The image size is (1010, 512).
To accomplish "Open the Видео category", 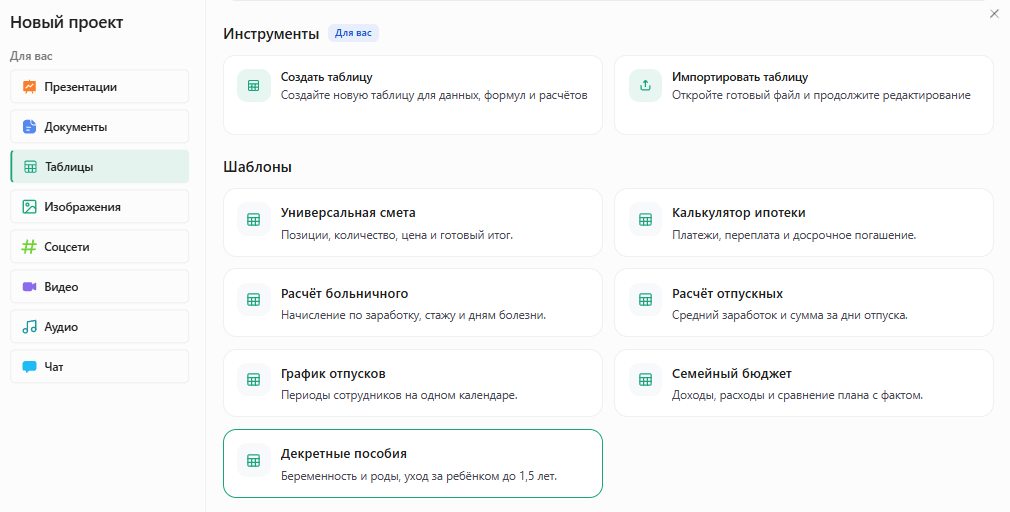I will pos(99,286).
